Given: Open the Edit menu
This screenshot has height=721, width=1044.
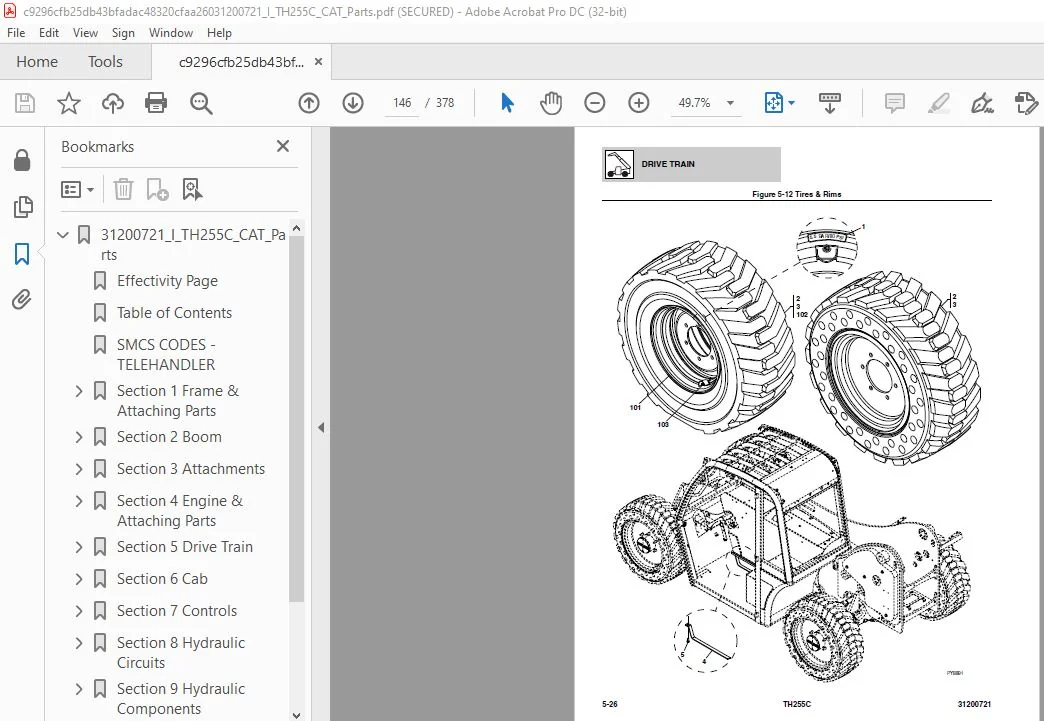Looking at the screenshot, I should click(49, 33).
